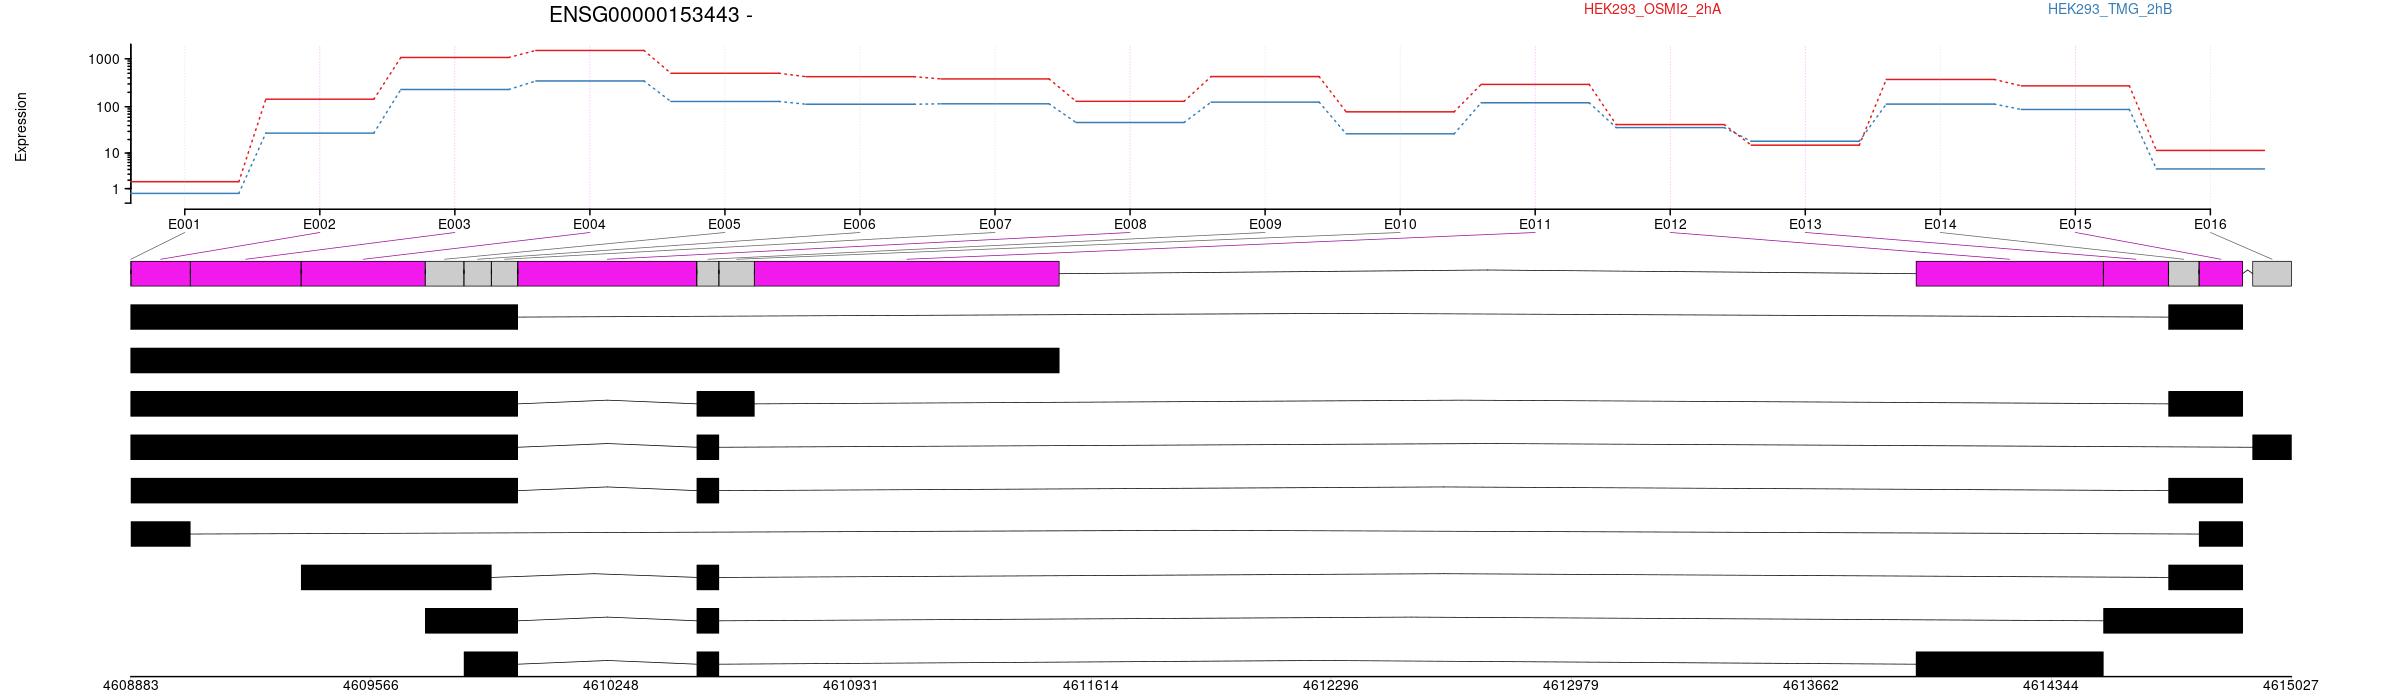This screenshot has height=700, width=2400.
Task: Click genomic coordinate 4610931
Action: click(850, 686)
